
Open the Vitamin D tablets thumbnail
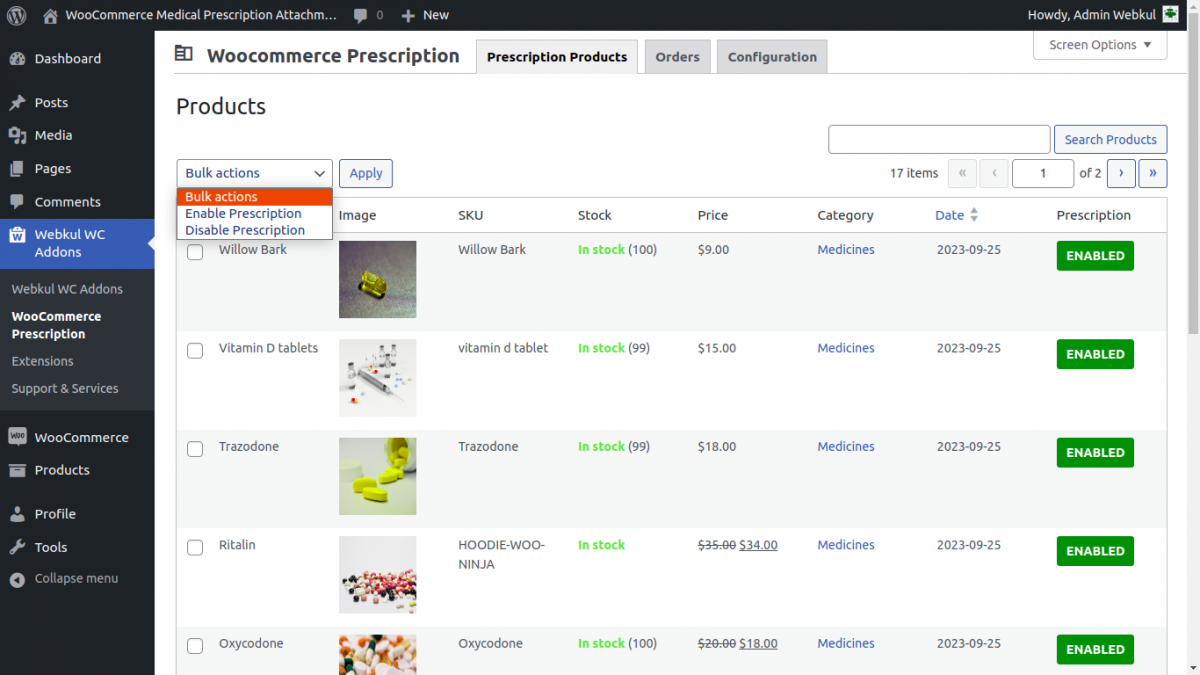coord(377,378)
